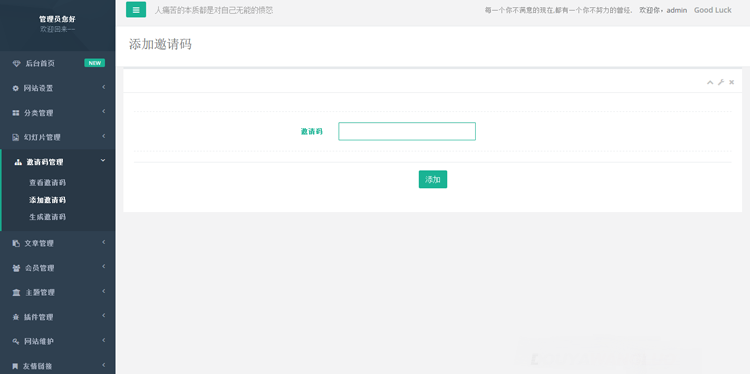Image resolution: width=750 pixels, height=374 pixels.
Task: Click the copy icon beside 文章管理
Action: (x=16, y=244)
